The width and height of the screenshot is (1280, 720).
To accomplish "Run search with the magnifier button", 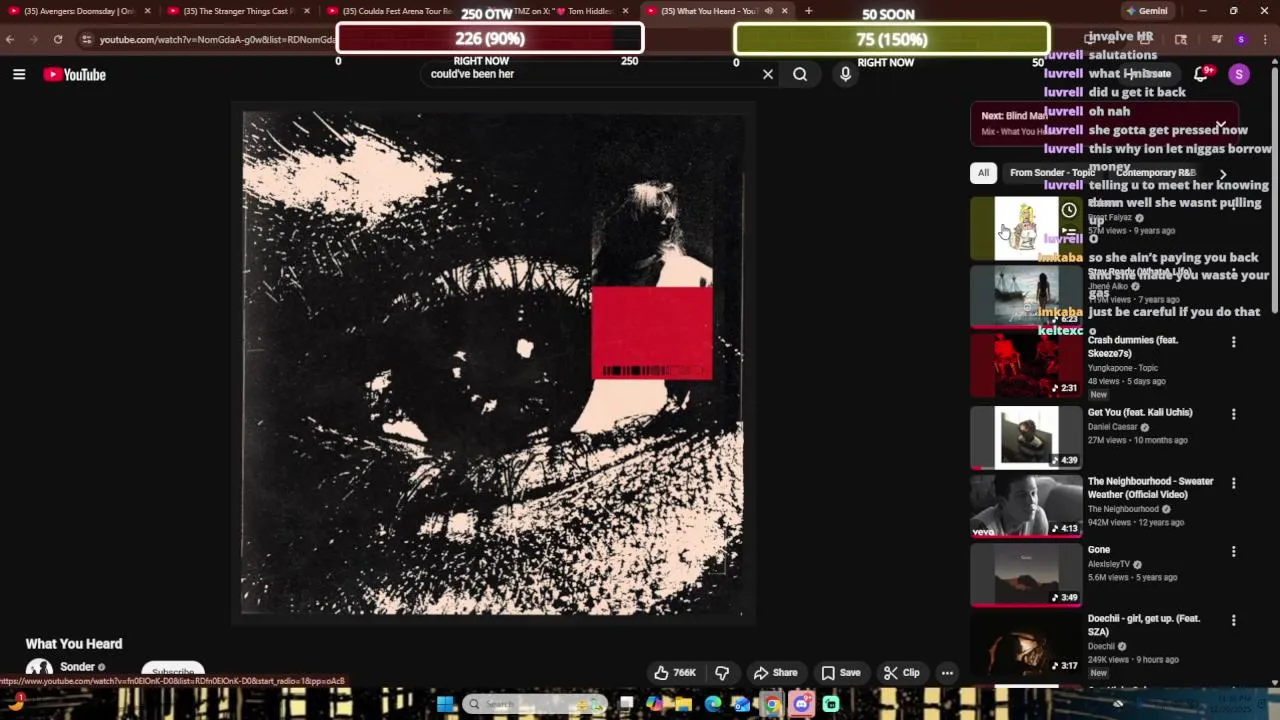I will (800, 74).
